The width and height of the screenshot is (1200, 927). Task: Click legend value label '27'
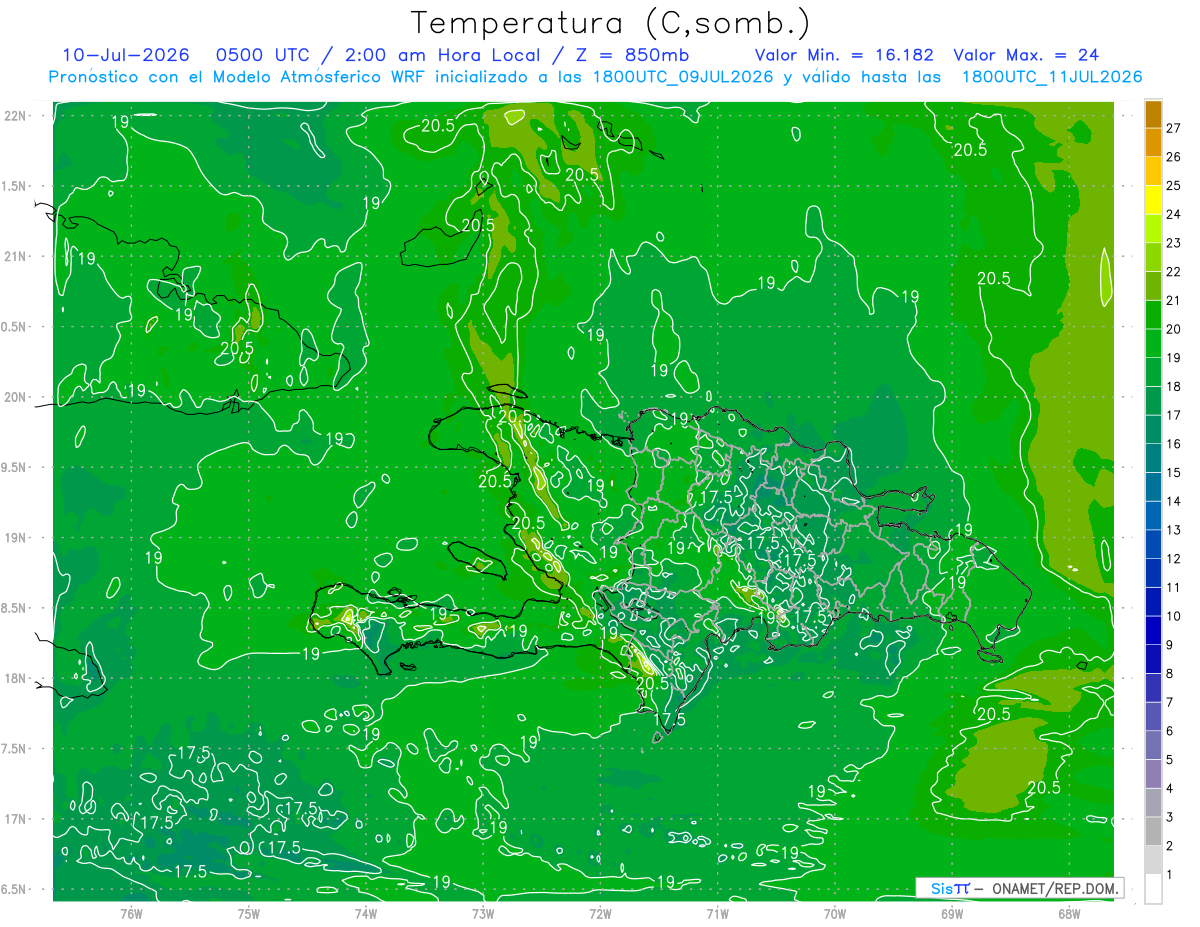tap(1173, 128)
